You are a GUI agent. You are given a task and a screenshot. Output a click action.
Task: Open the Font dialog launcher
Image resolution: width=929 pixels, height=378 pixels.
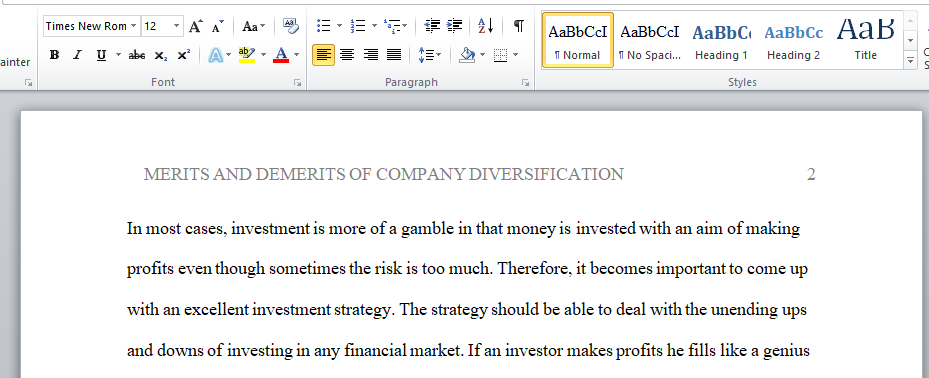pyautogui.click(x=297, y=84)
